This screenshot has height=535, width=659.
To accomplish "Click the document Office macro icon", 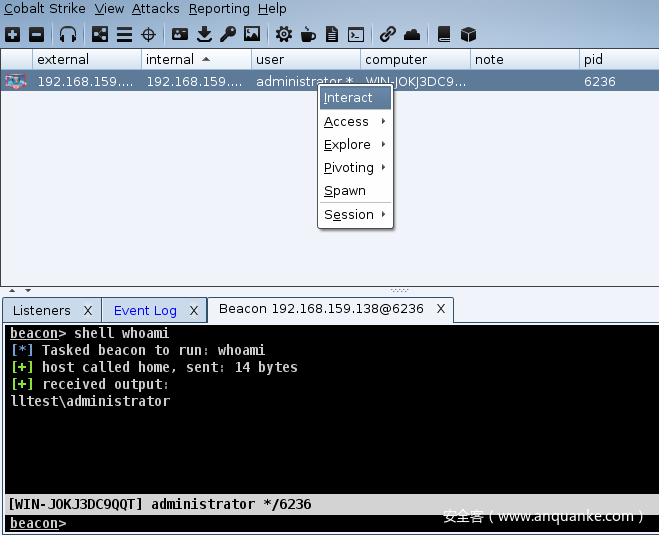I will pyautogui.click(x=332, y=34).
